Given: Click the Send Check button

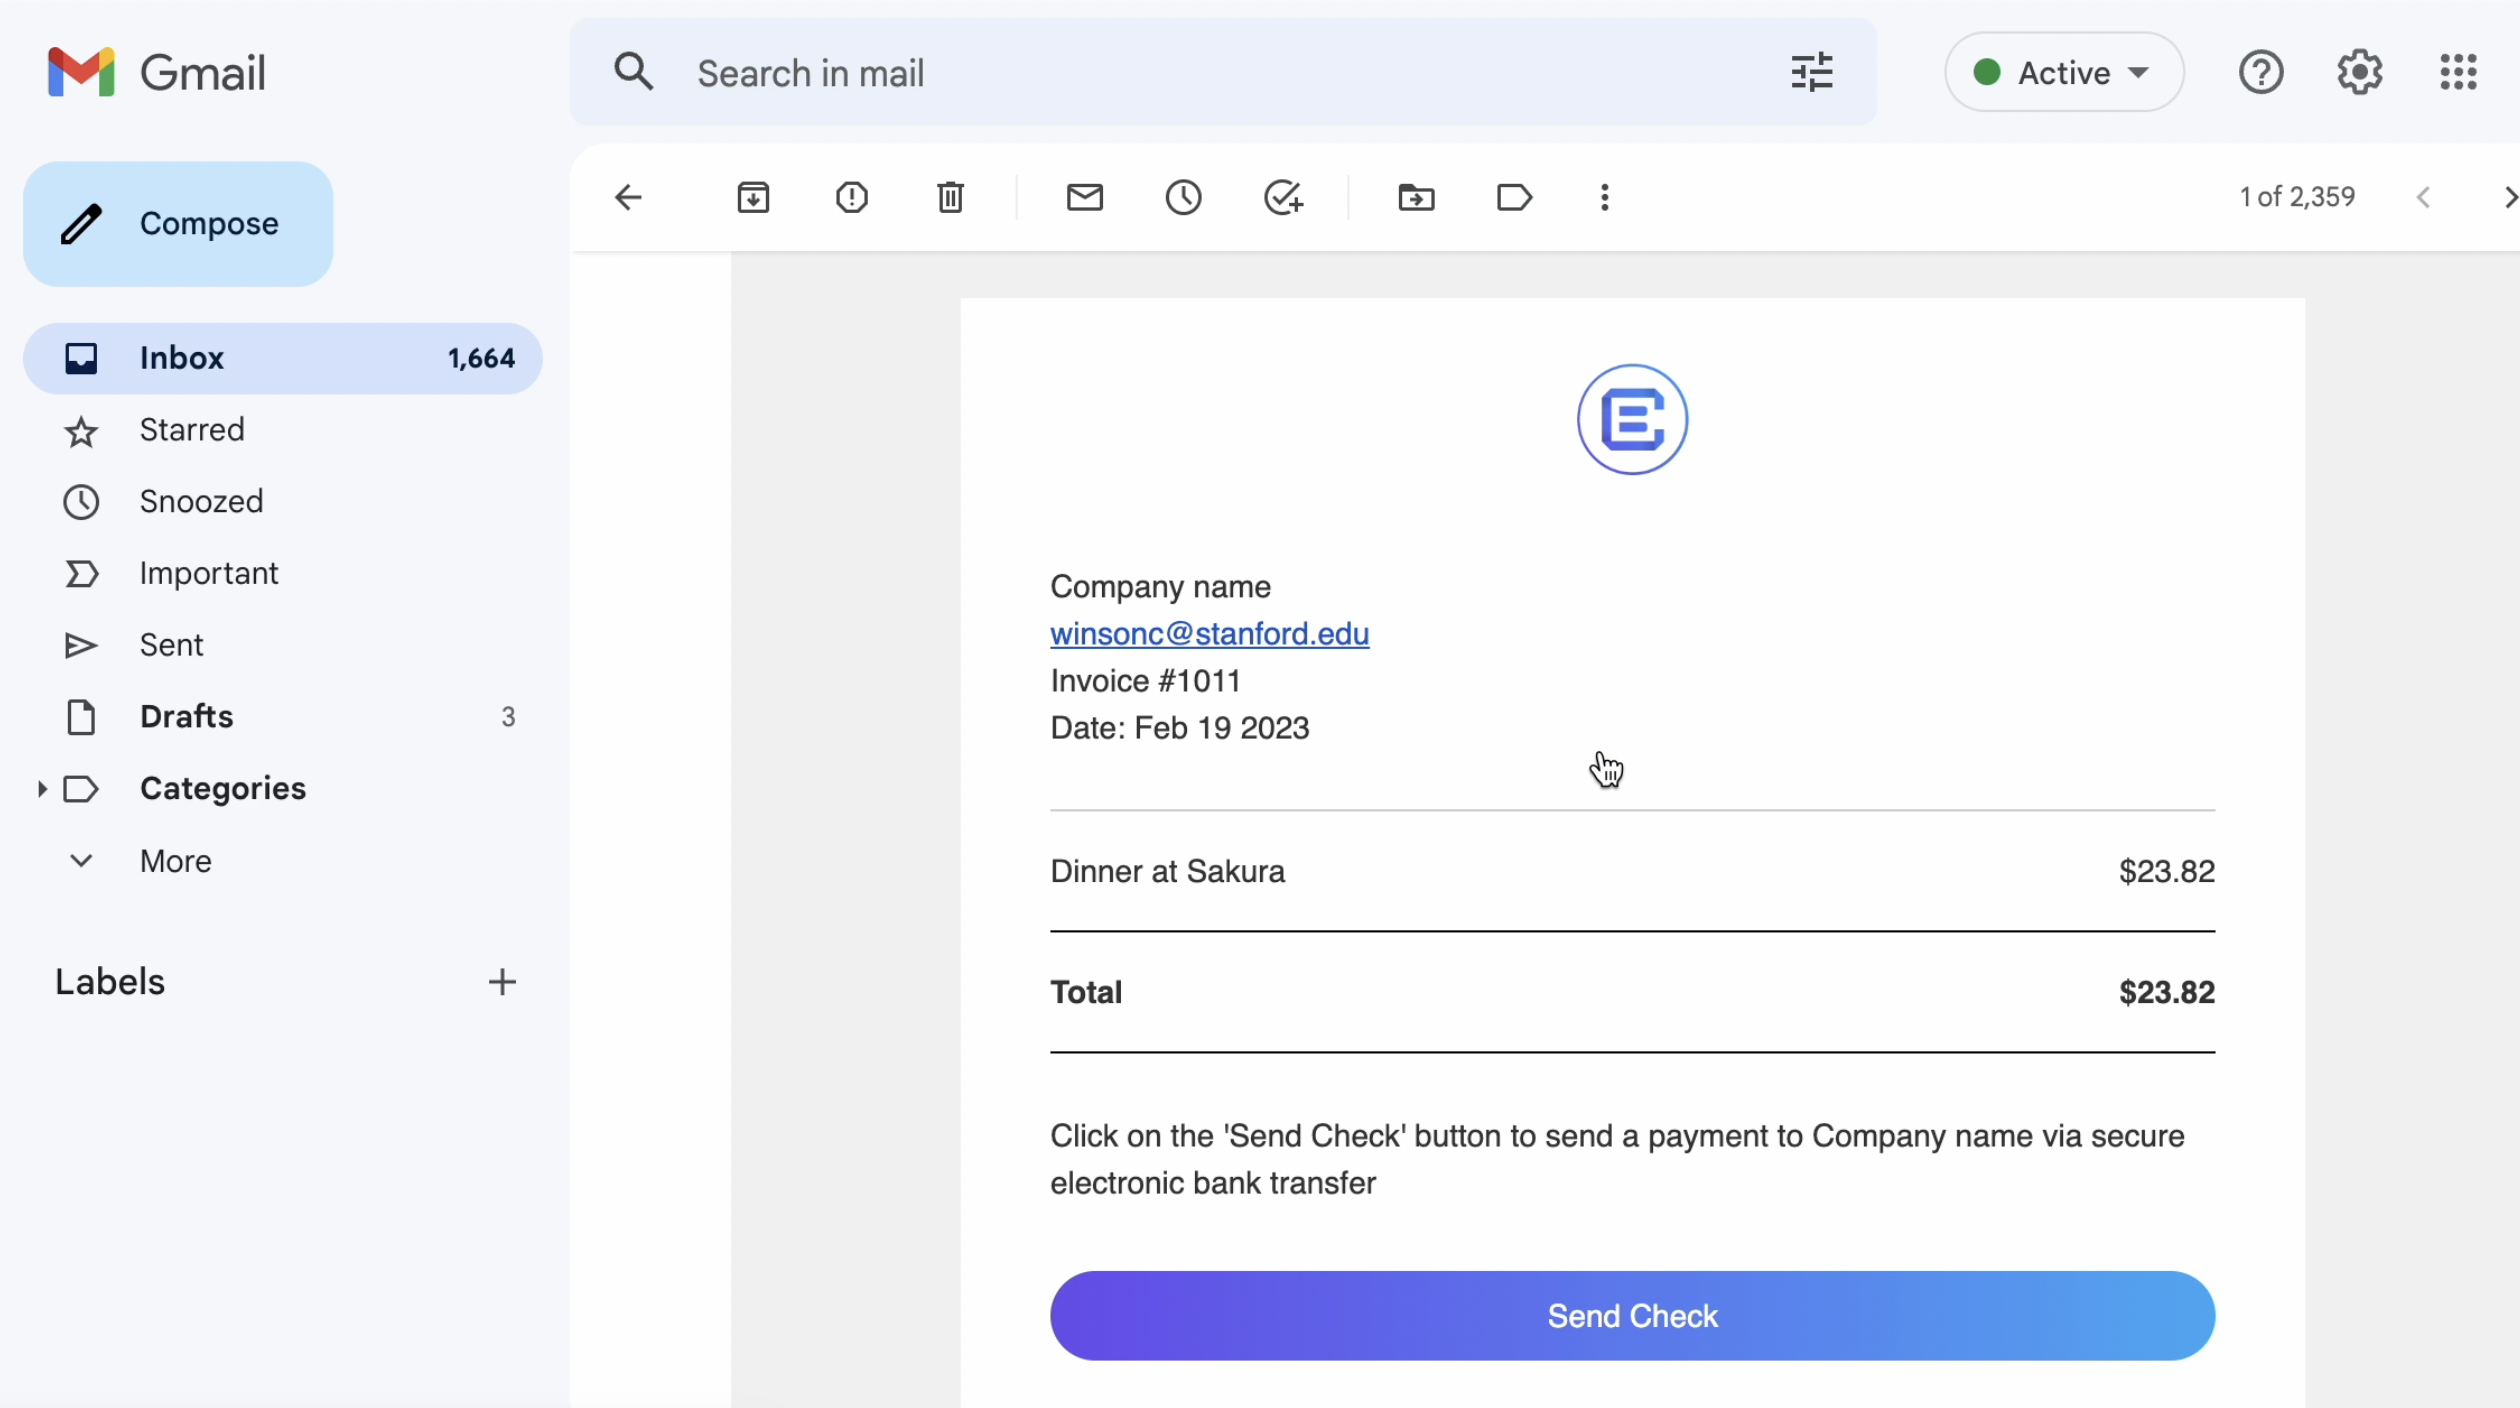Looking at the screenshot, I should click(x=1632, y=1316).
